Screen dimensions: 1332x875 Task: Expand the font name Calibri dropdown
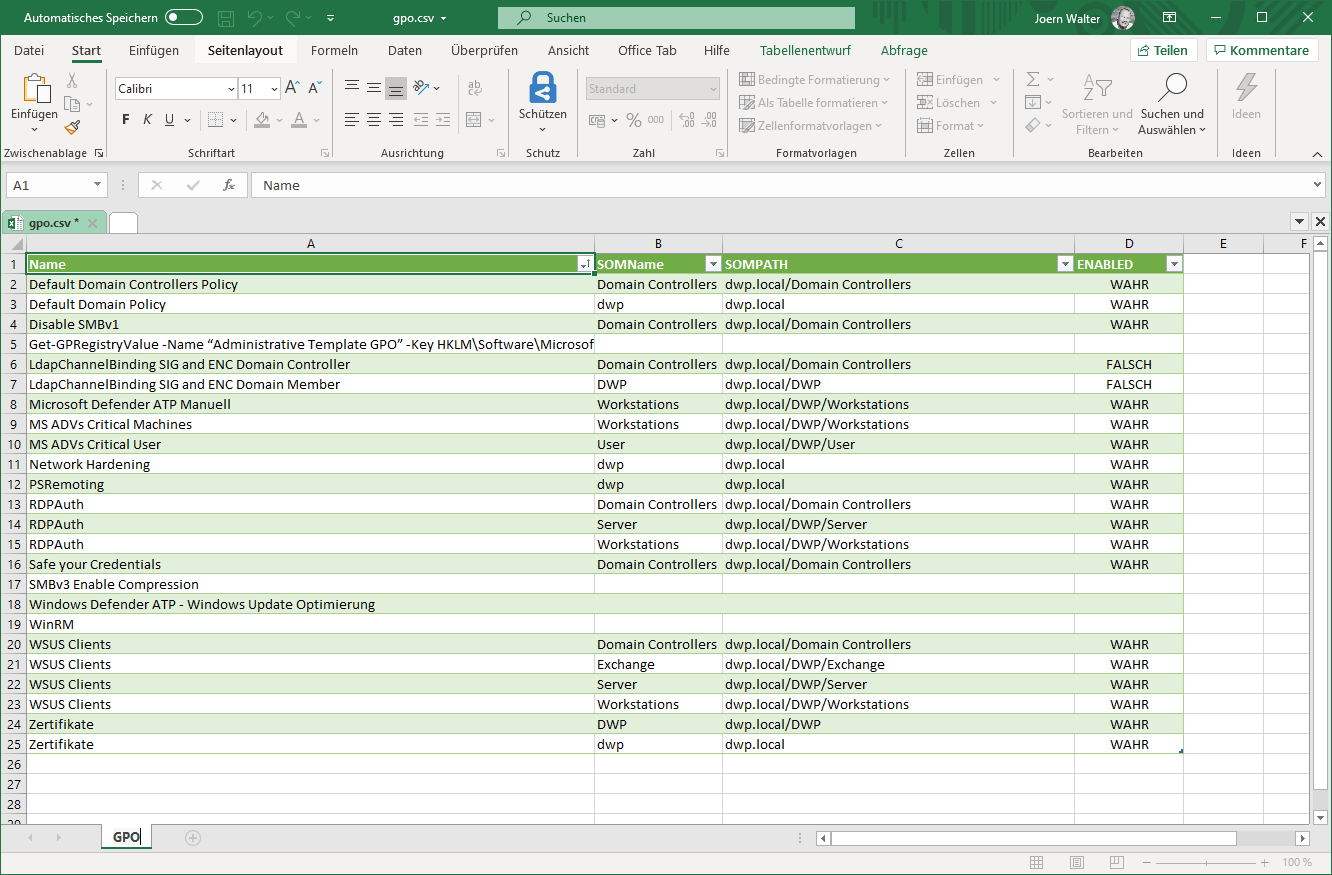pyautogui.click(x=229, y=89)
